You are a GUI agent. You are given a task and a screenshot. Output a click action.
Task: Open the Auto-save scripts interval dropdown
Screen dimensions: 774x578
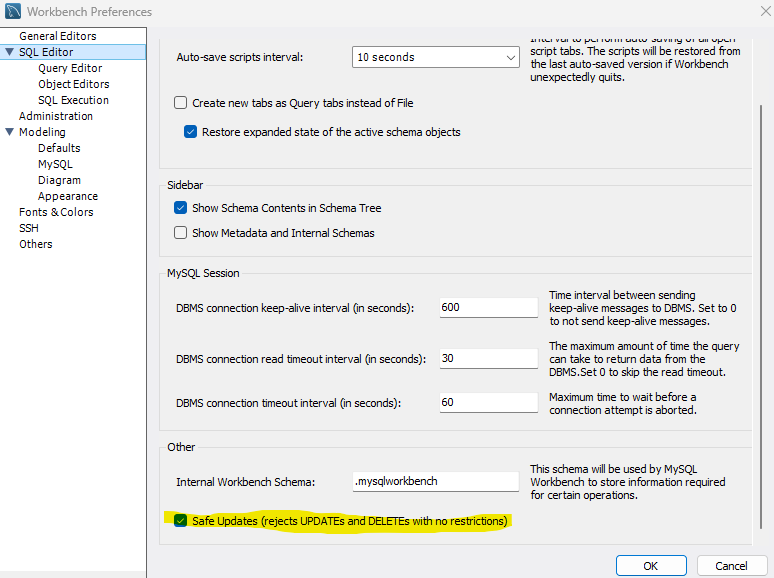435,57
